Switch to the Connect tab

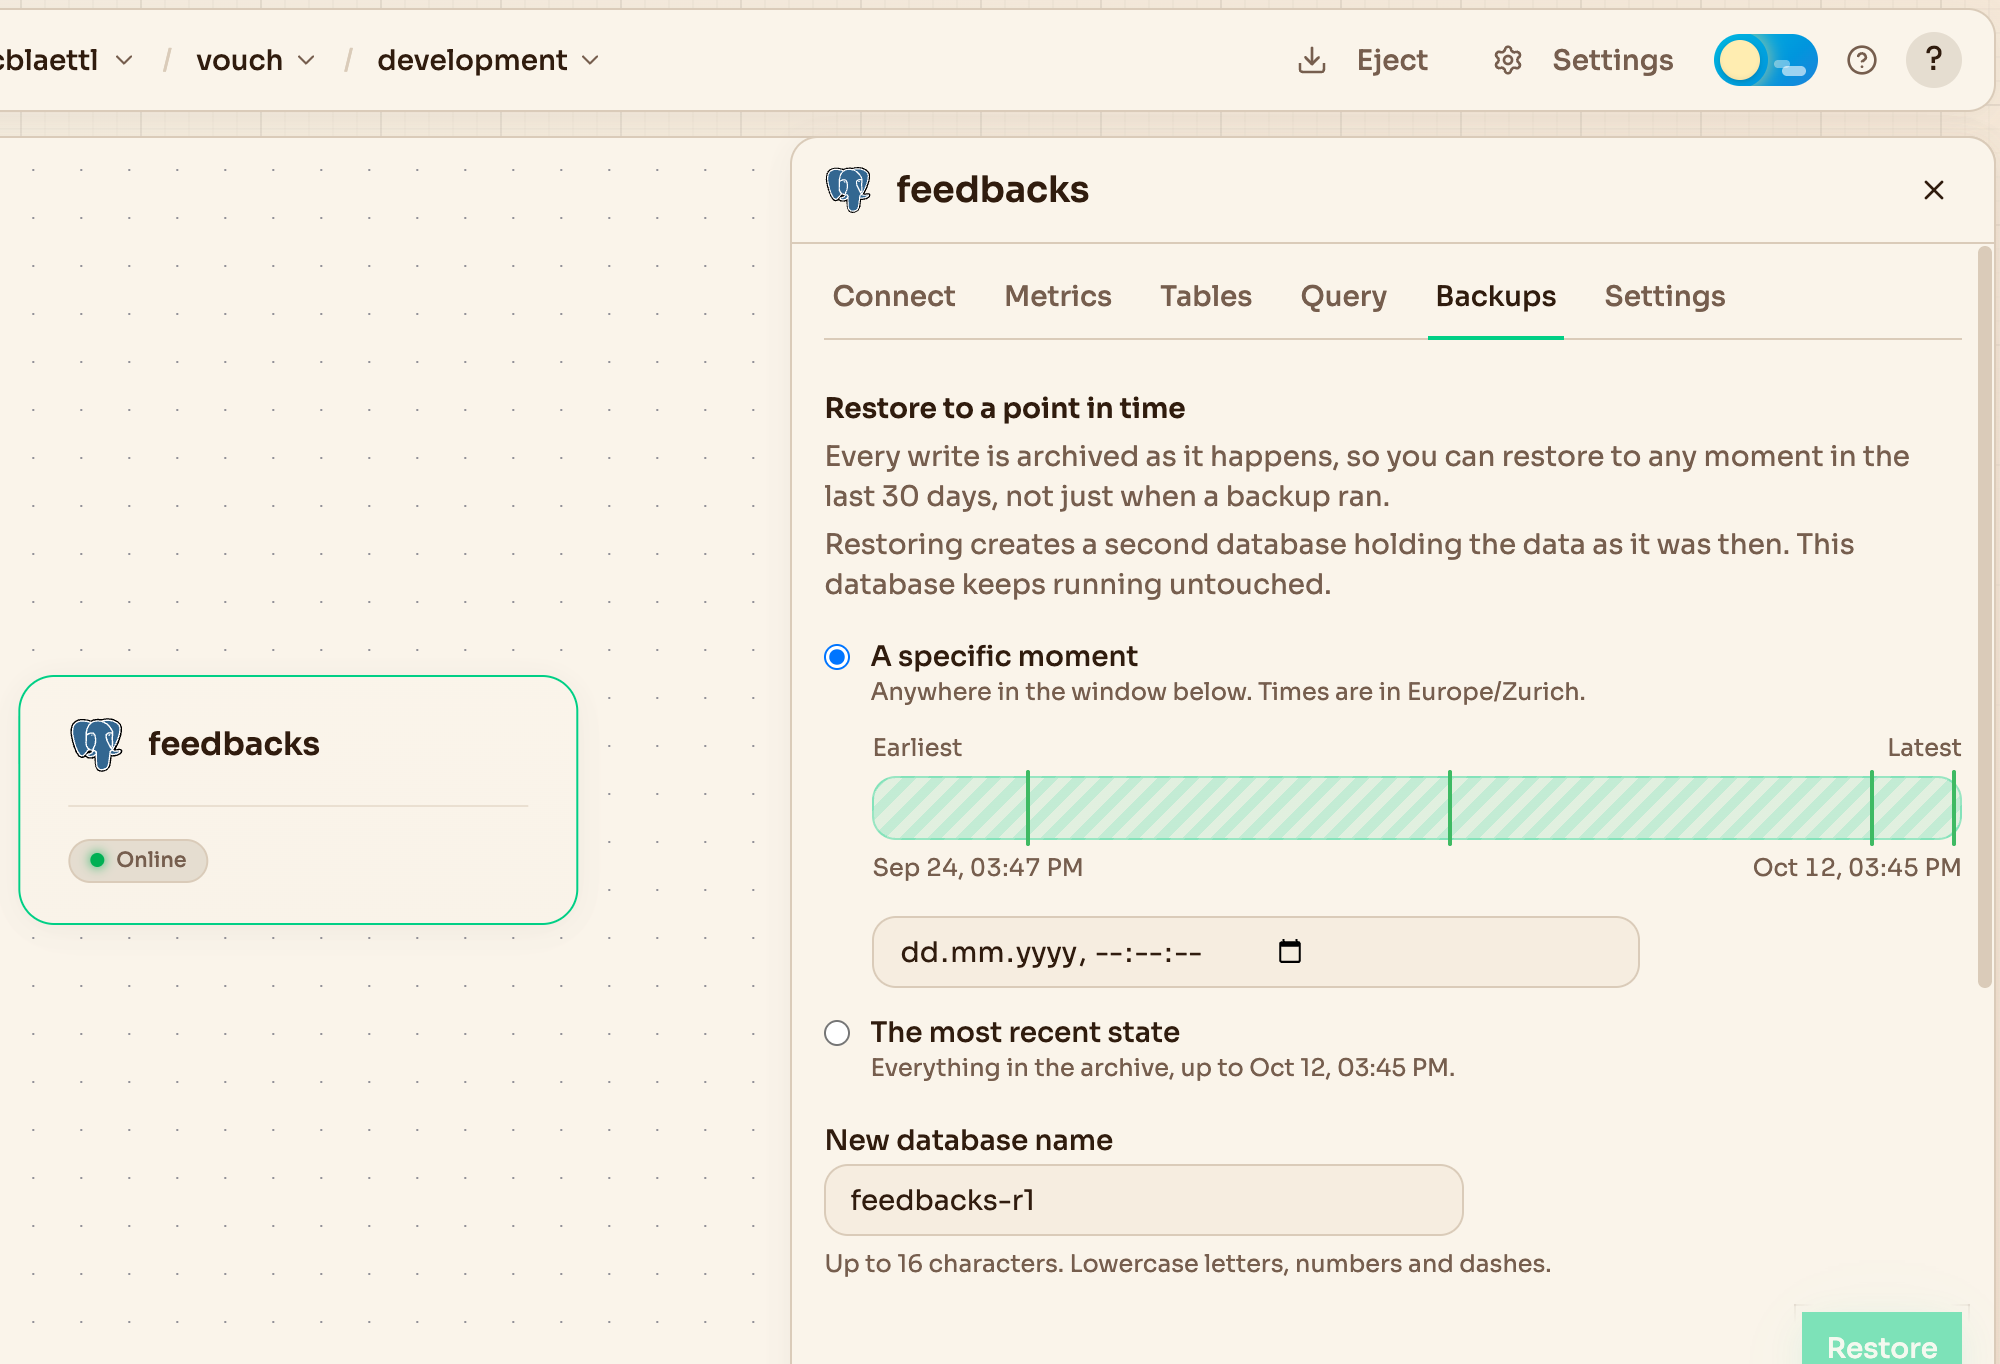[894, 296]
